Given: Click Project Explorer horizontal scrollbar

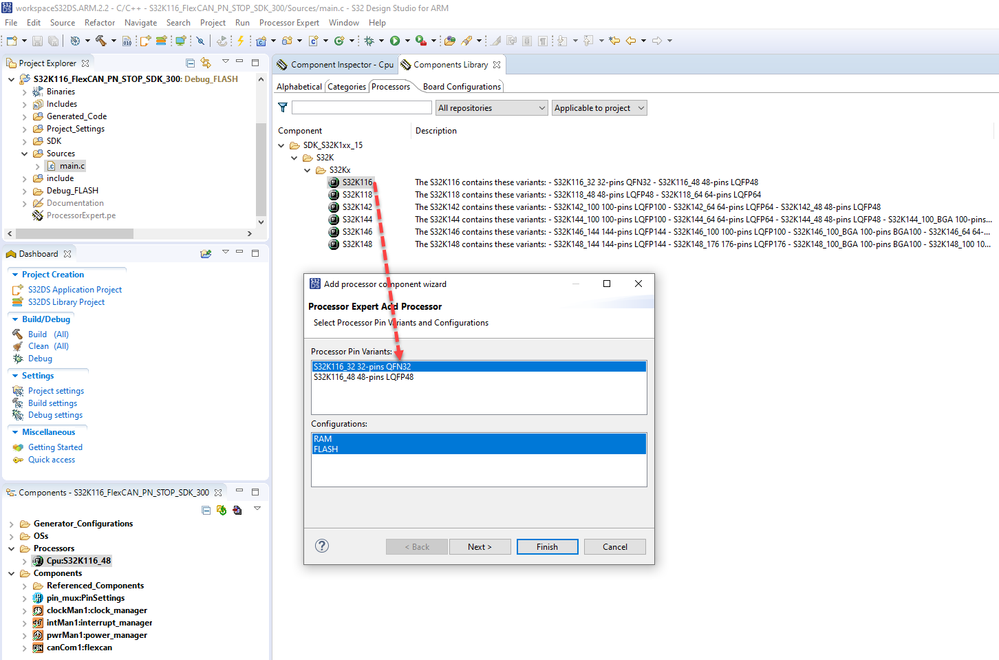Looking at the screenshot, I should coord(75,234).
